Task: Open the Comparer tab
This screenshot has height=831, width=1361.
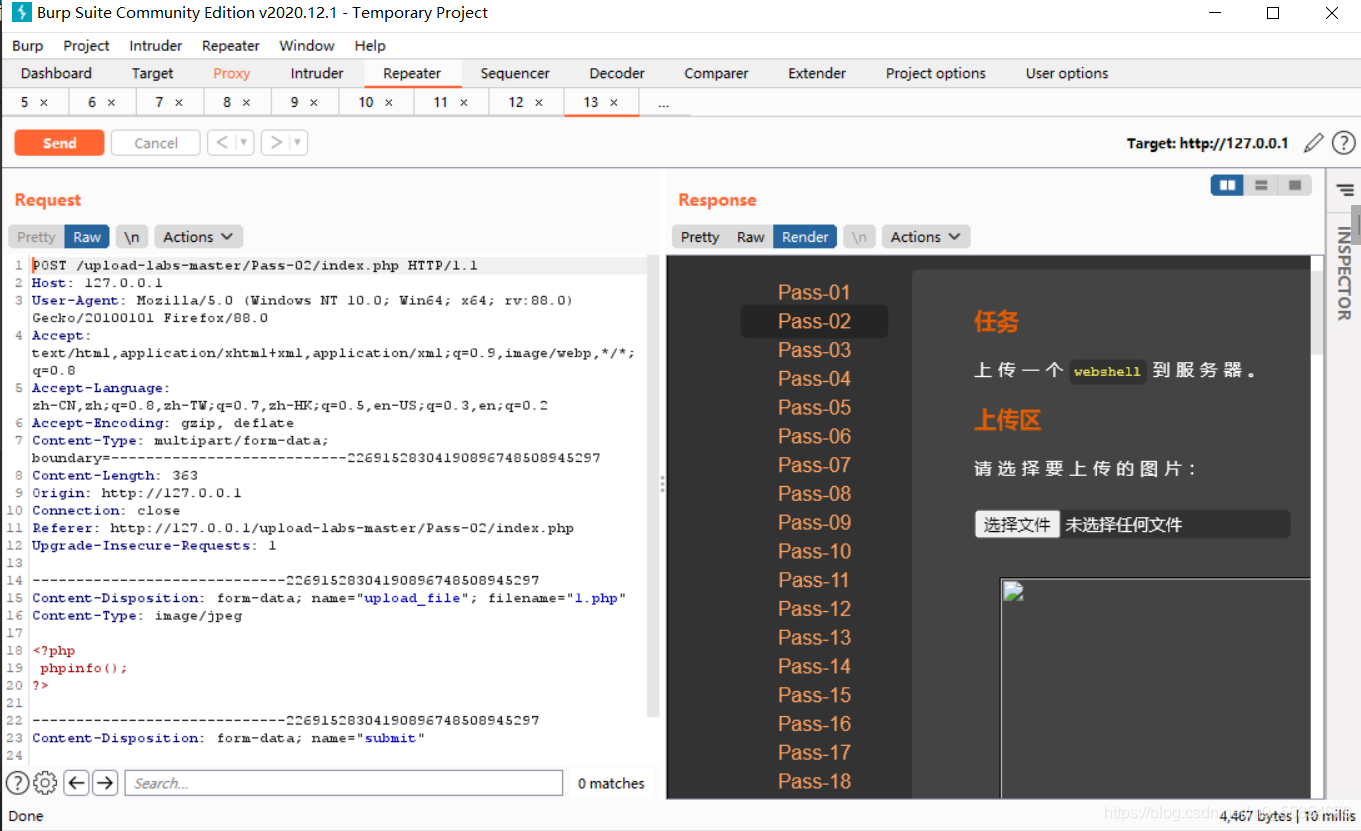Action: [716, 73]
